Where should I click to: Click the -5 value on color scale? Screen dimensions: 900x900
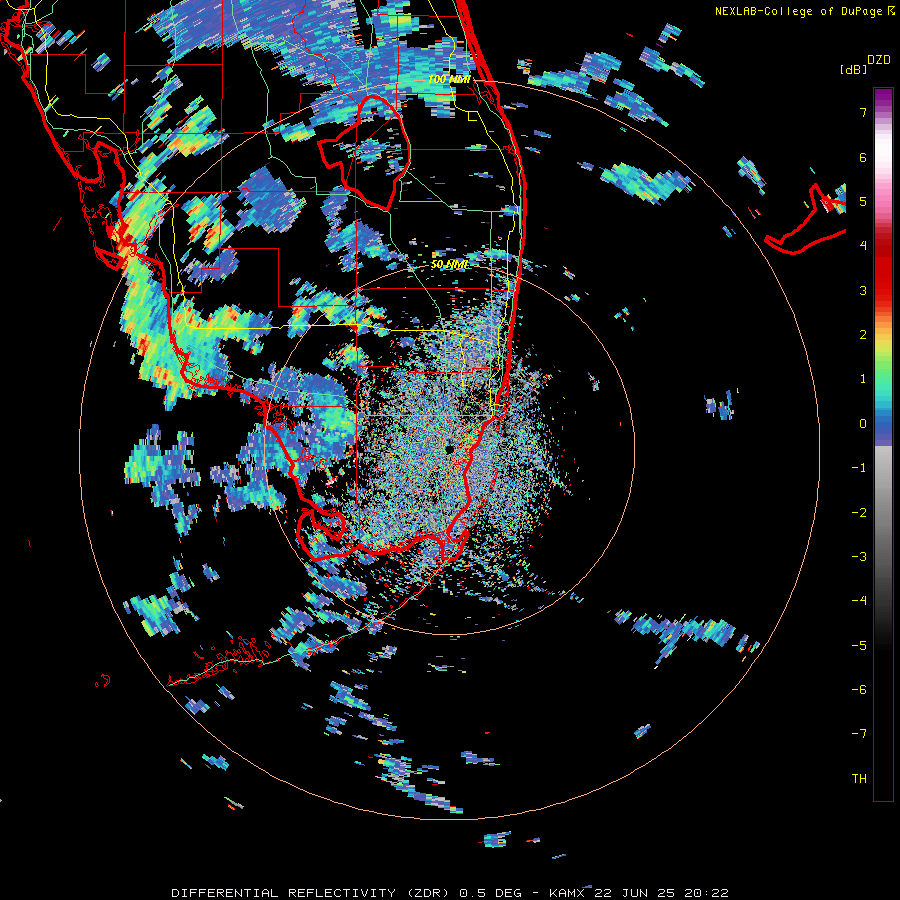click(859, 645)
